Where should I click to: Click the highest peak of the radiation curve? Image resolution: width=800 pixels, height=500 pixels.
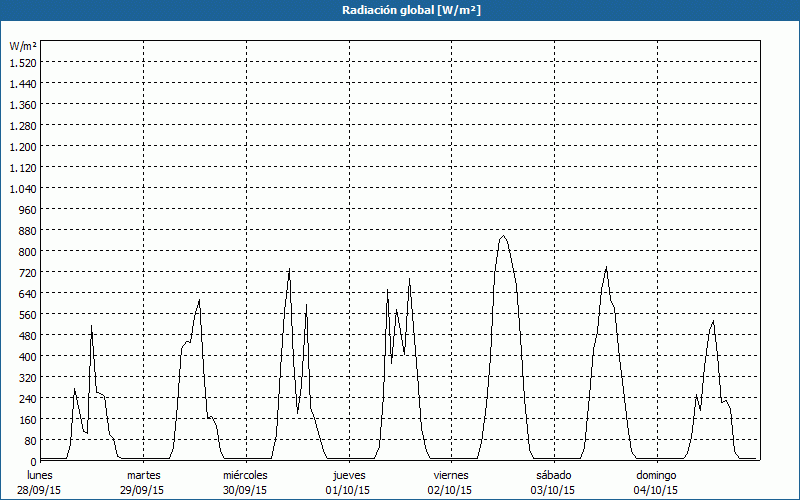click(x=503, y=236)
